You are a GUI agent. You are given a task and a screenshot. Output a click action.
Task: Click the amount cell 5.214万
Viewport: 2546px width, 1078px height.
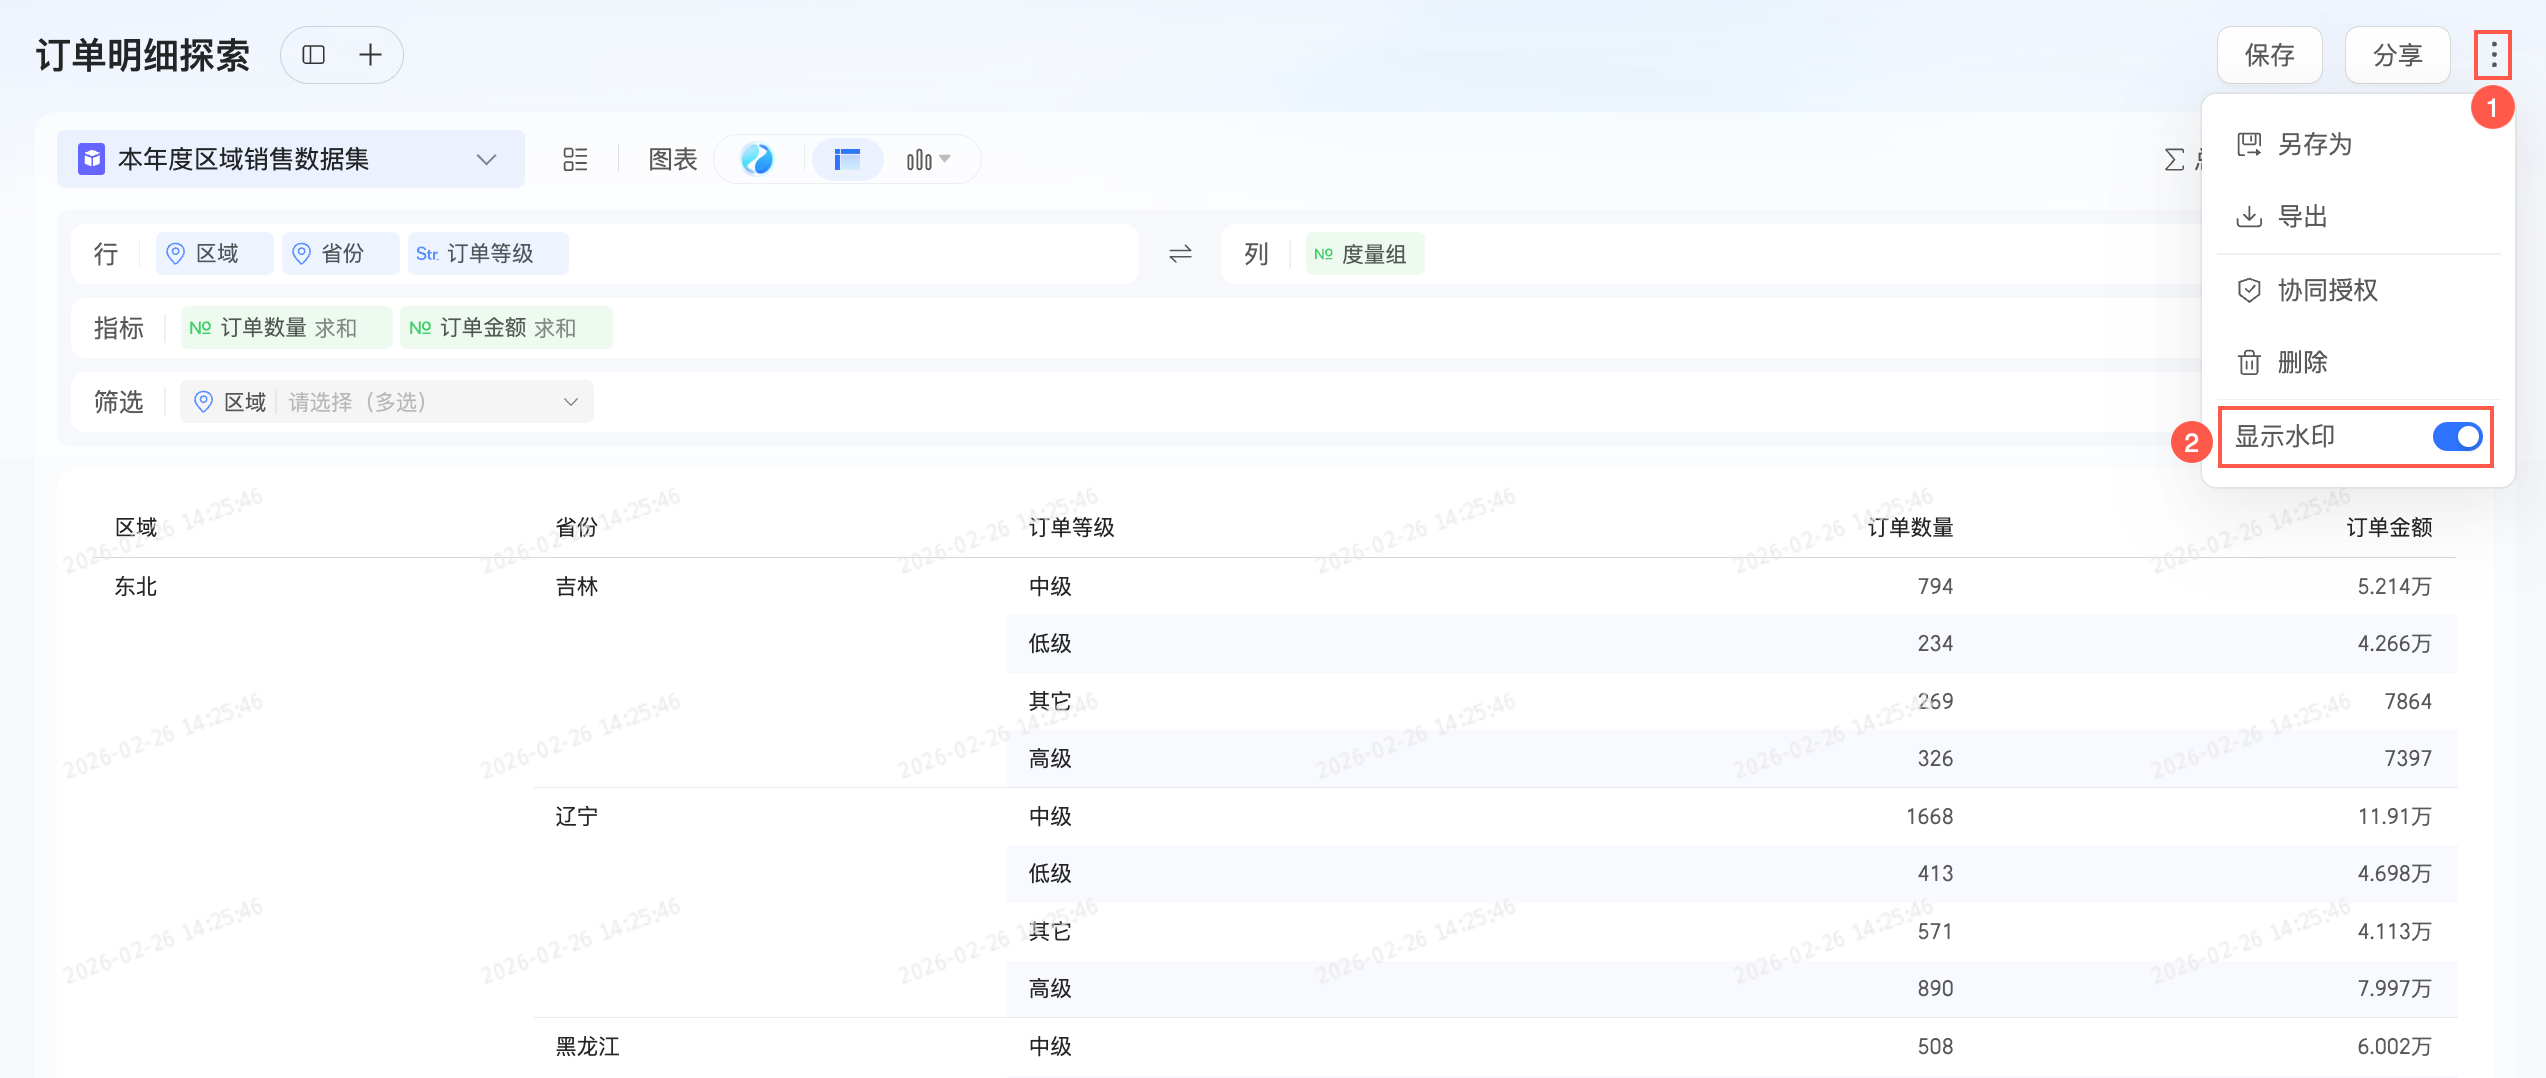click(2394, 587)
